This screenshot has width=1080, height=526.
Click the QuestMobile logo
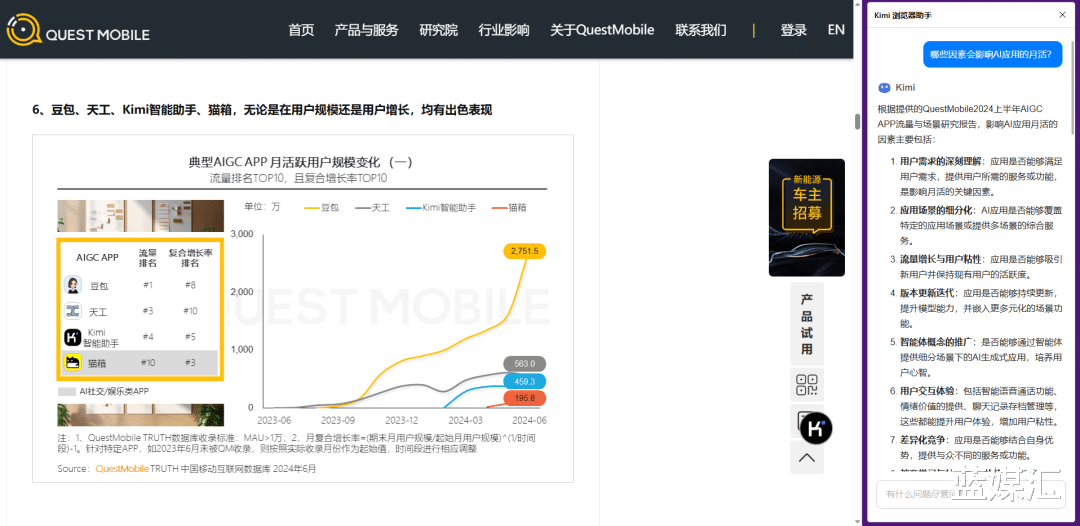coord(77,31)
